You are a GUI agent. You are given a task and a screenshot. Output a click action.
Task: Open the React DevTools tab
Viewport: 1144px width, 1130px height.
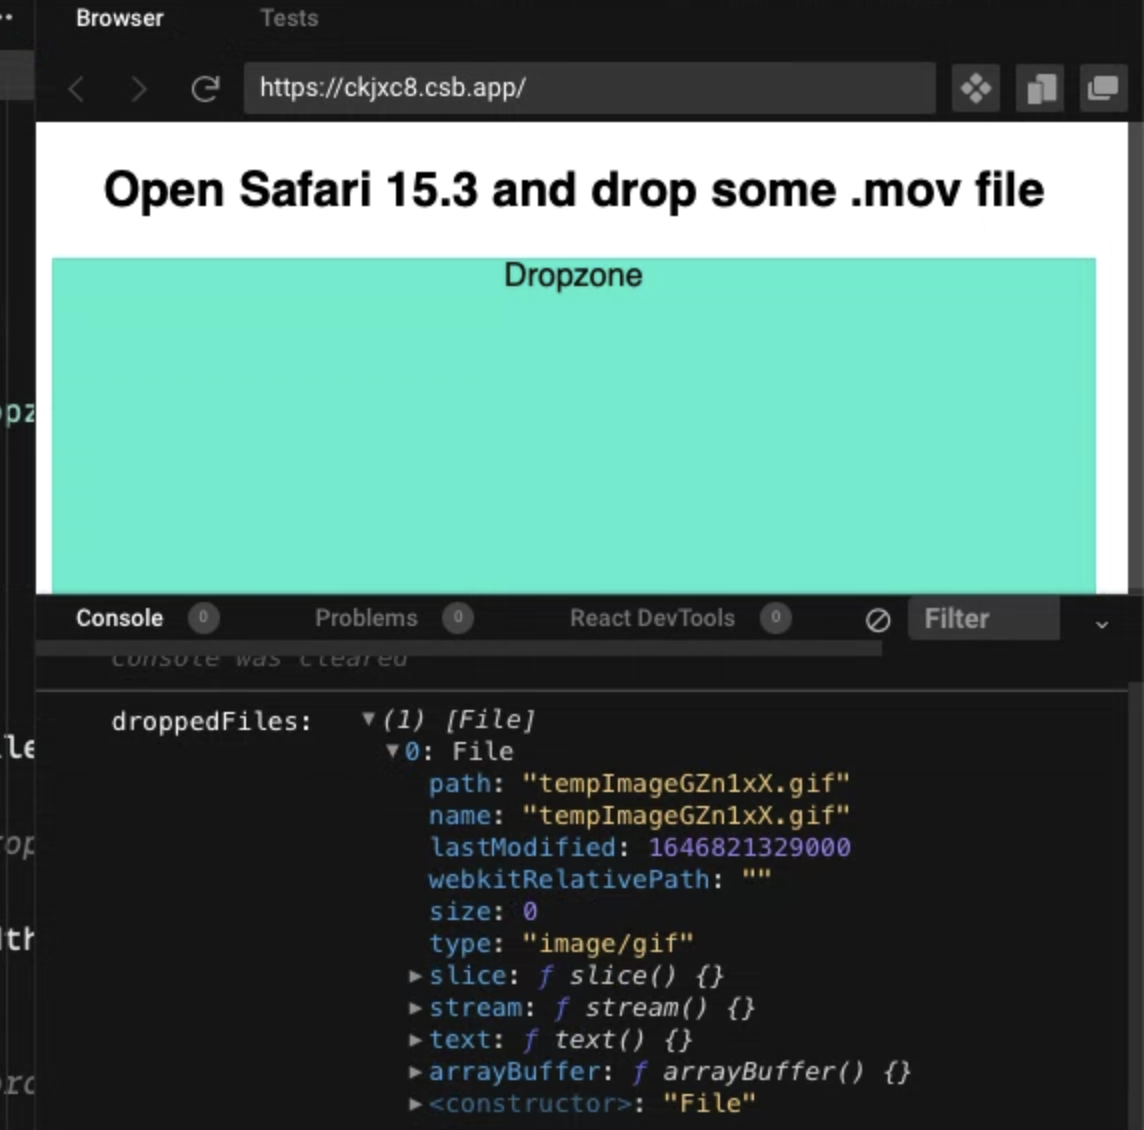point(652,618)
